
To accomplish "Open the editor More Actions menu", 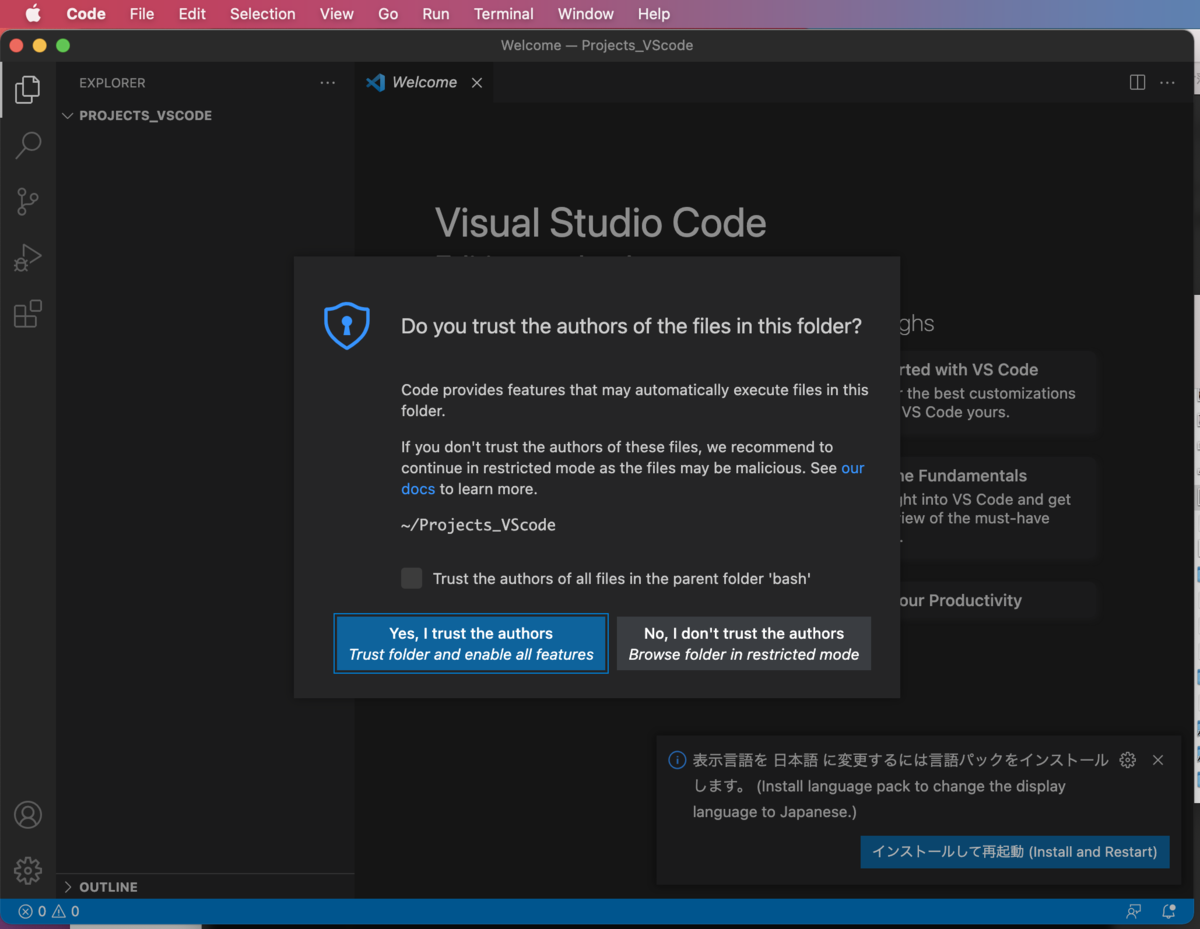I will coord(1166,82).
